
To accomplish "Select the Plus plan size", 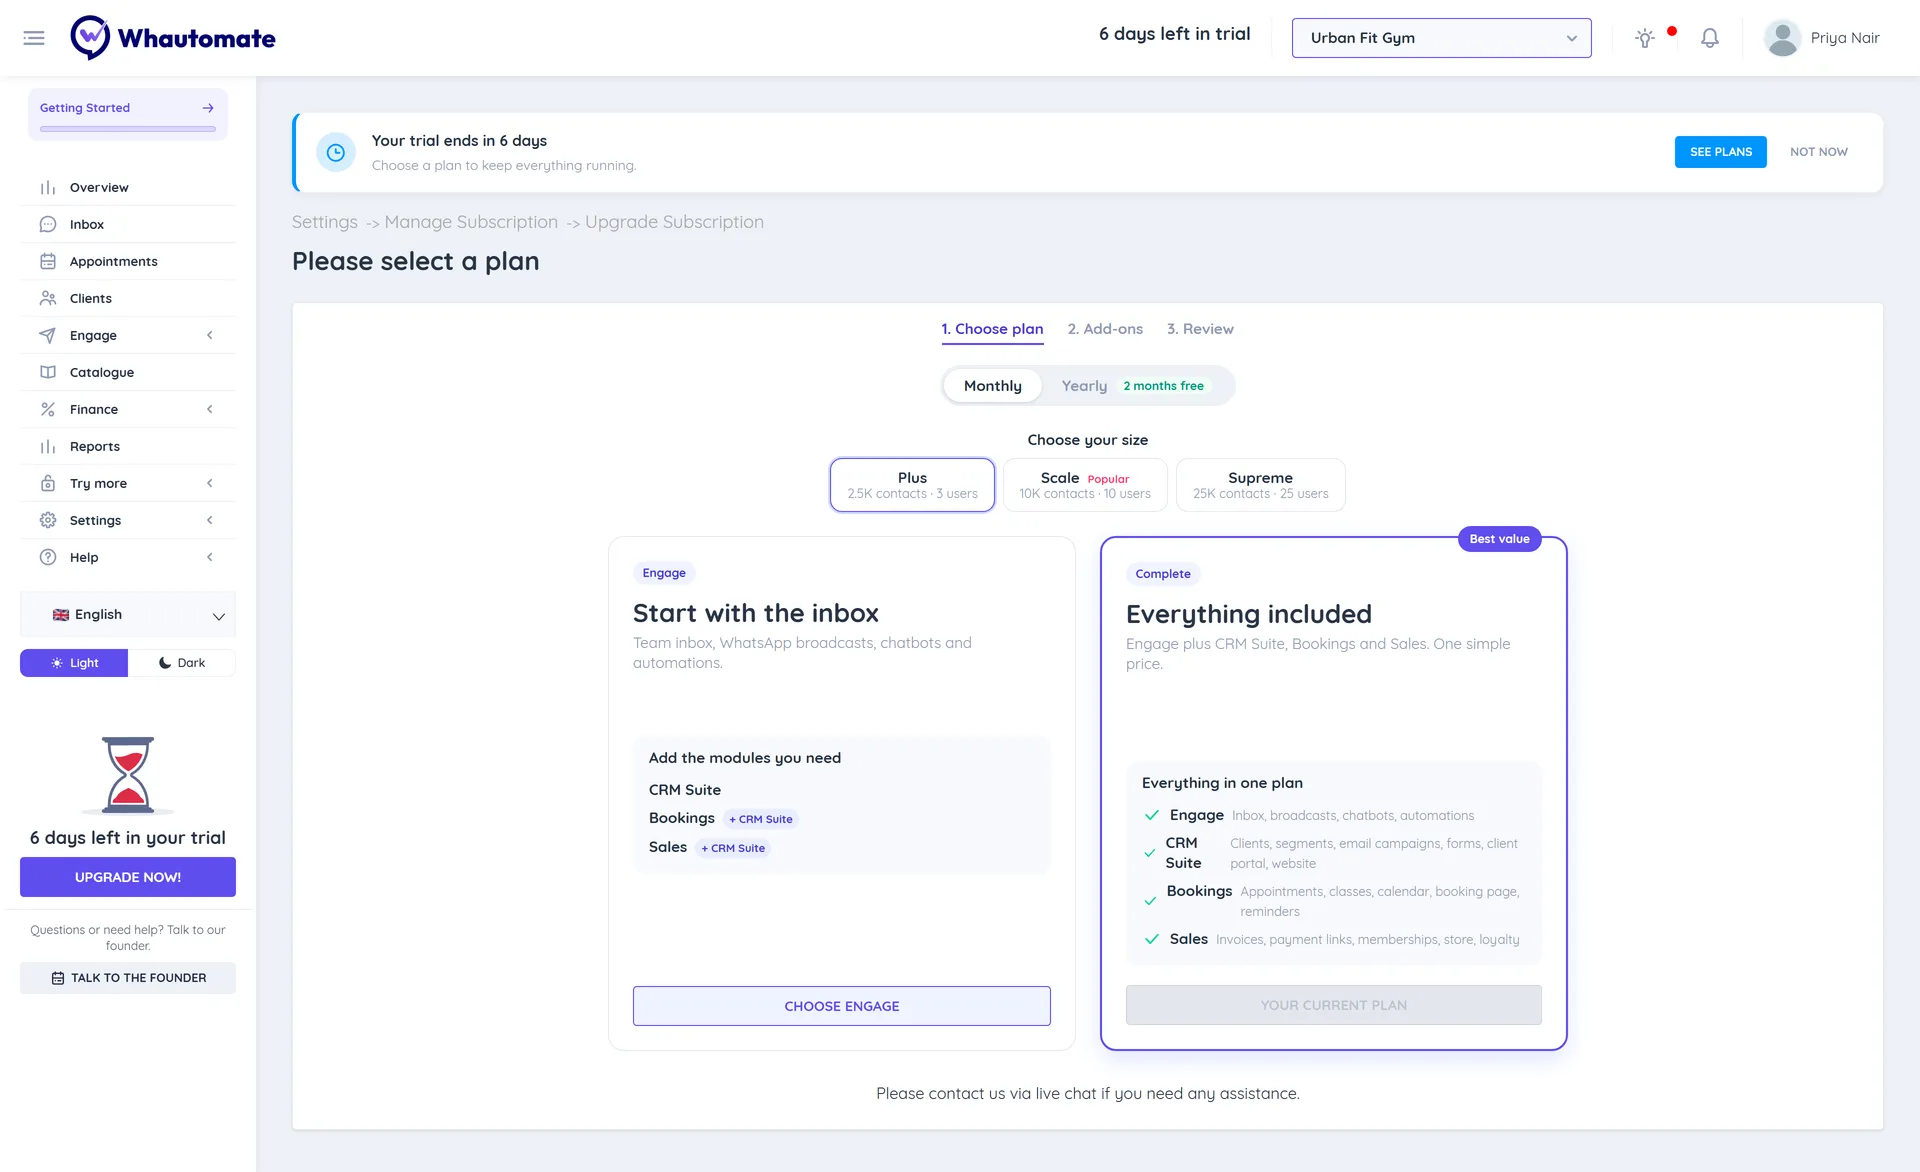I will point(912,485).
